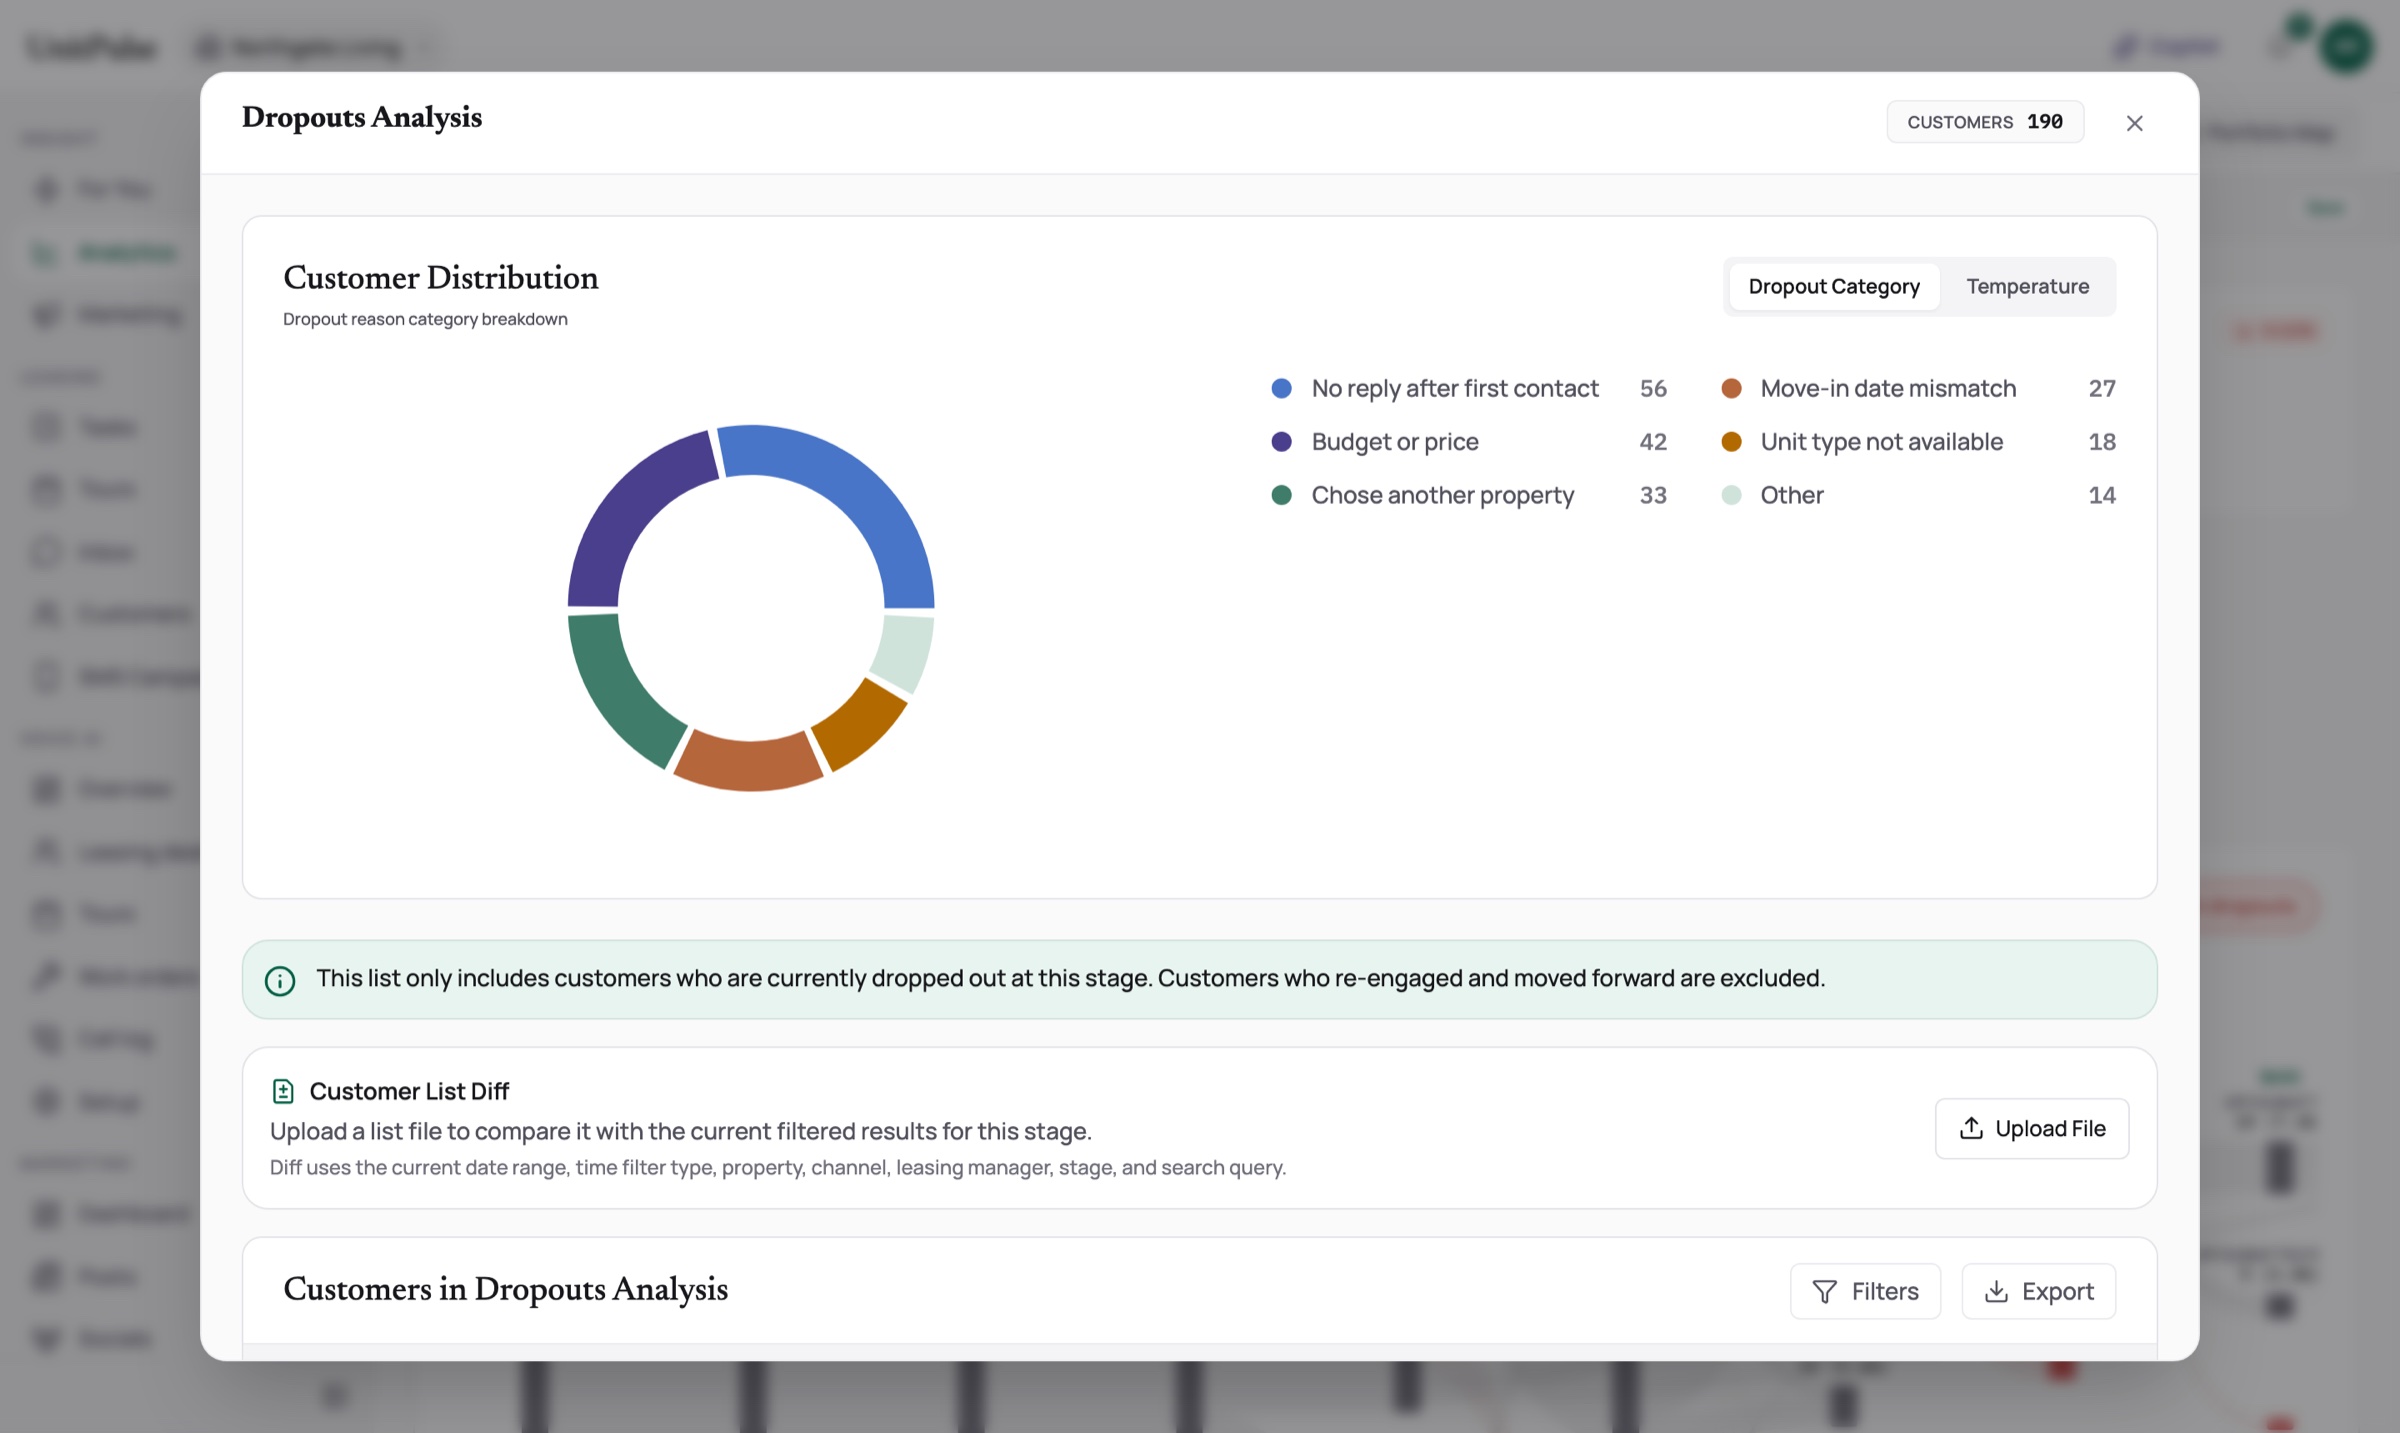This screenshot has height=1433, width=2400.
Task: Click the 'Dropouts Analysis' dialog title
Action: 362,117
